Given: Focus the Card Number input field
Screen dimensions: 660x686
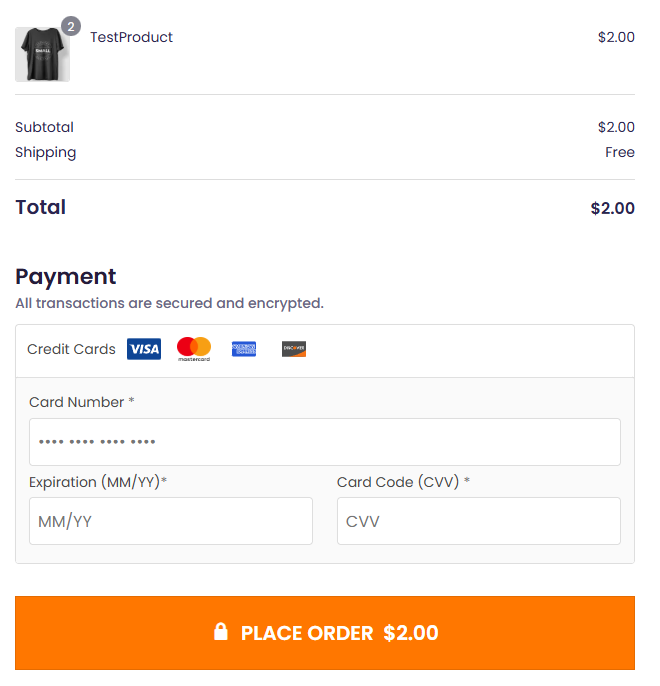Looking at the screenshot, I should (x=324, y=442).
